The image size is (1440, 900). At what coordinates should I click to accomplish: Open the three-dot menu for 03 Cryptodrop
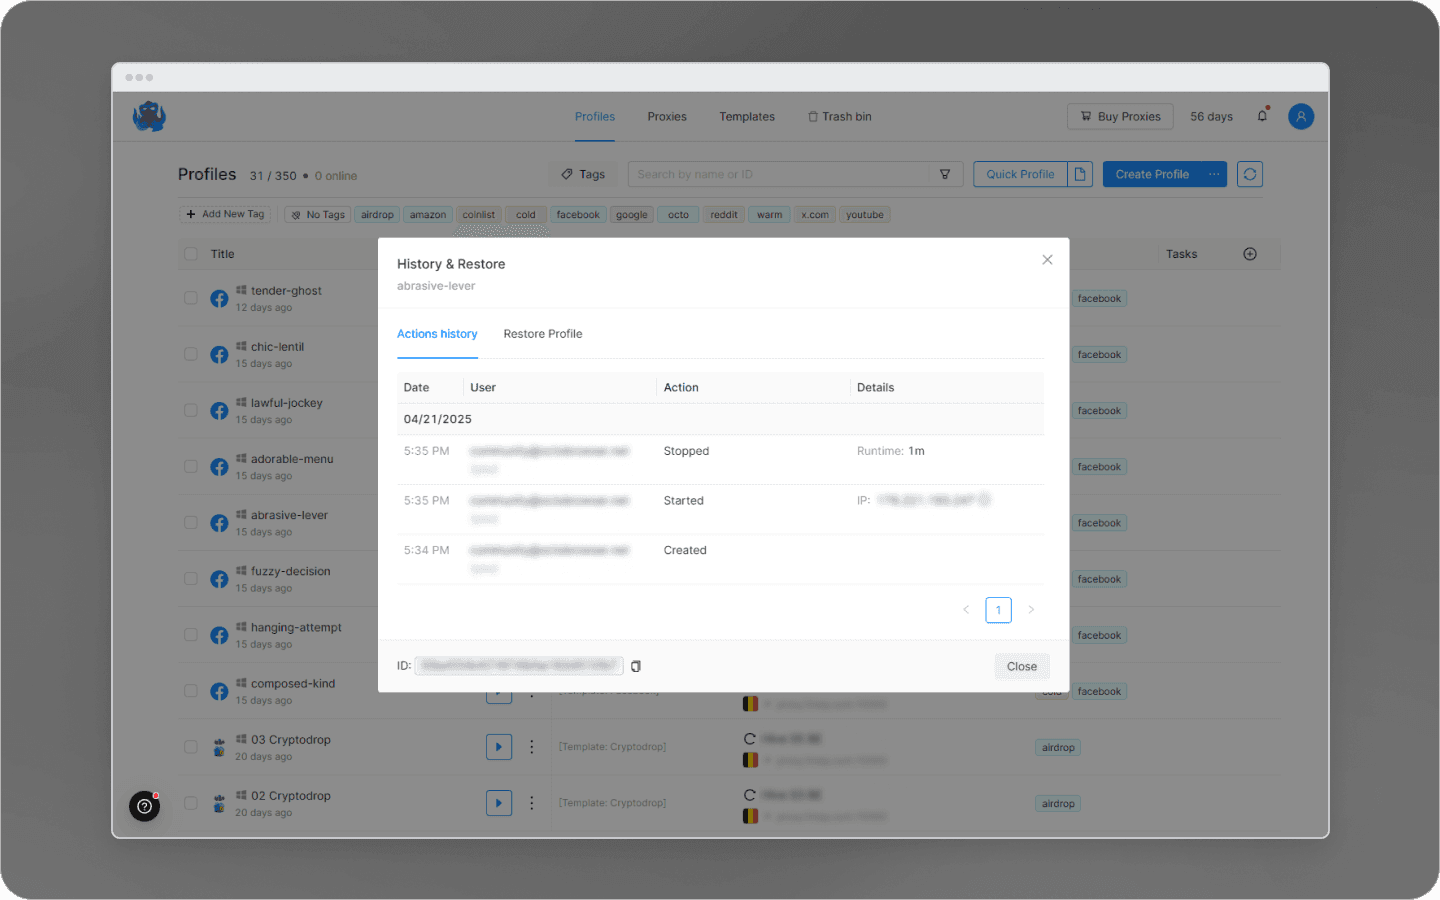point(532,747)
